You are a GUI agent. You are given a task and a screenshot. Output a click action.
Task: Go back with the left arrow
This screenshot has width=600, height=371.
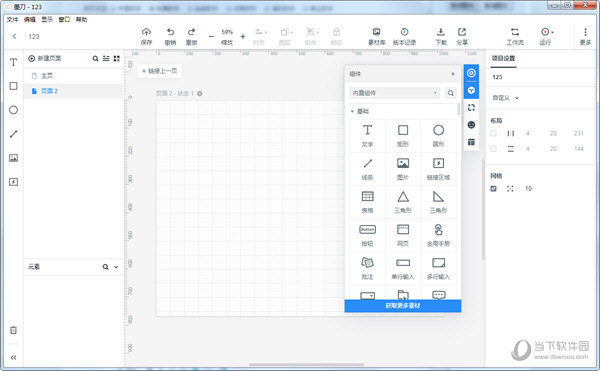pos(14,36)
